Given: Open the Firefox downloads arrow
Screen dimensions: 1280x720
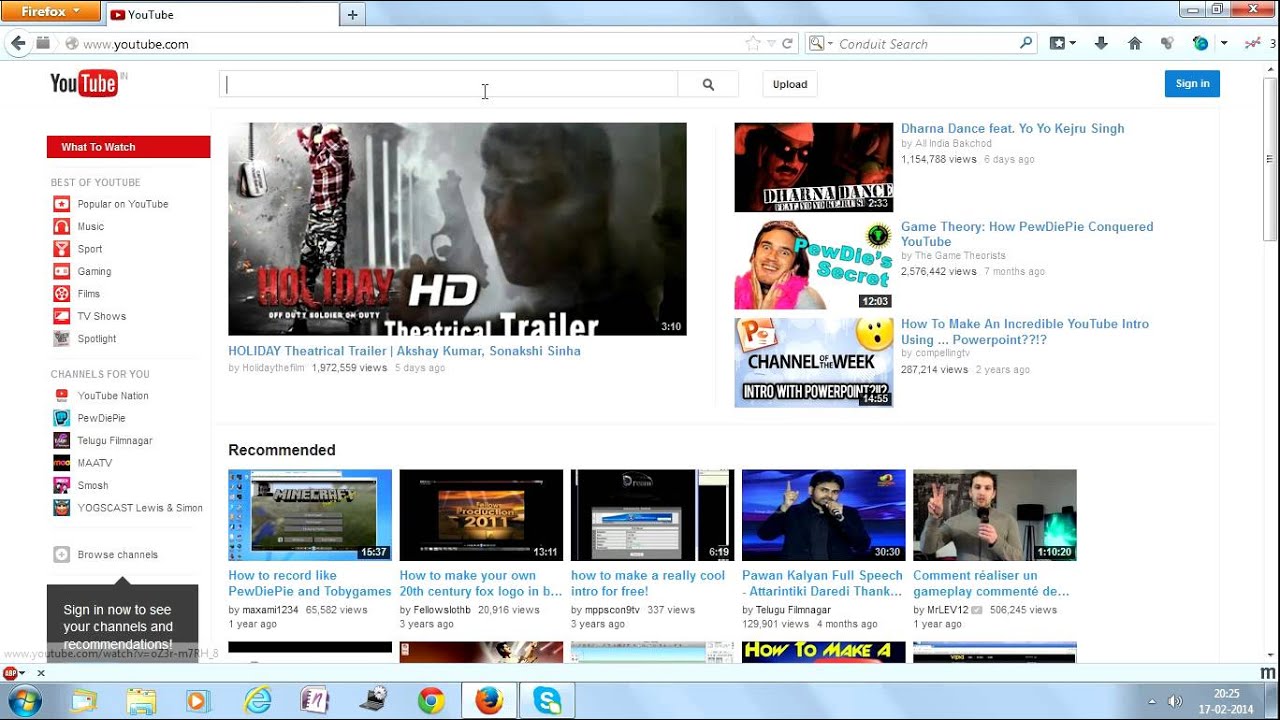Looking at the screenshot, I should (1101, 44).
